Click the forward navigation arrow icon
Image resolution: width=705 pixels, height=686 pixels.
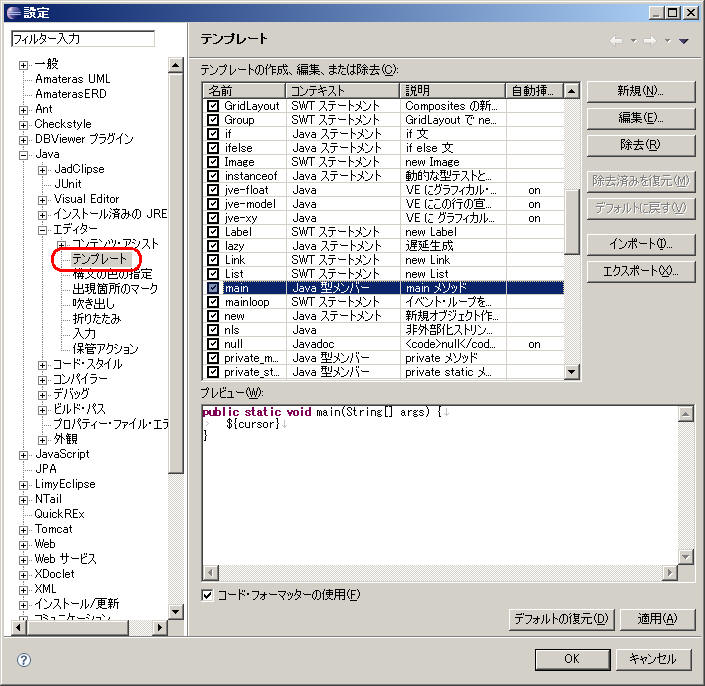coord(649,41)
